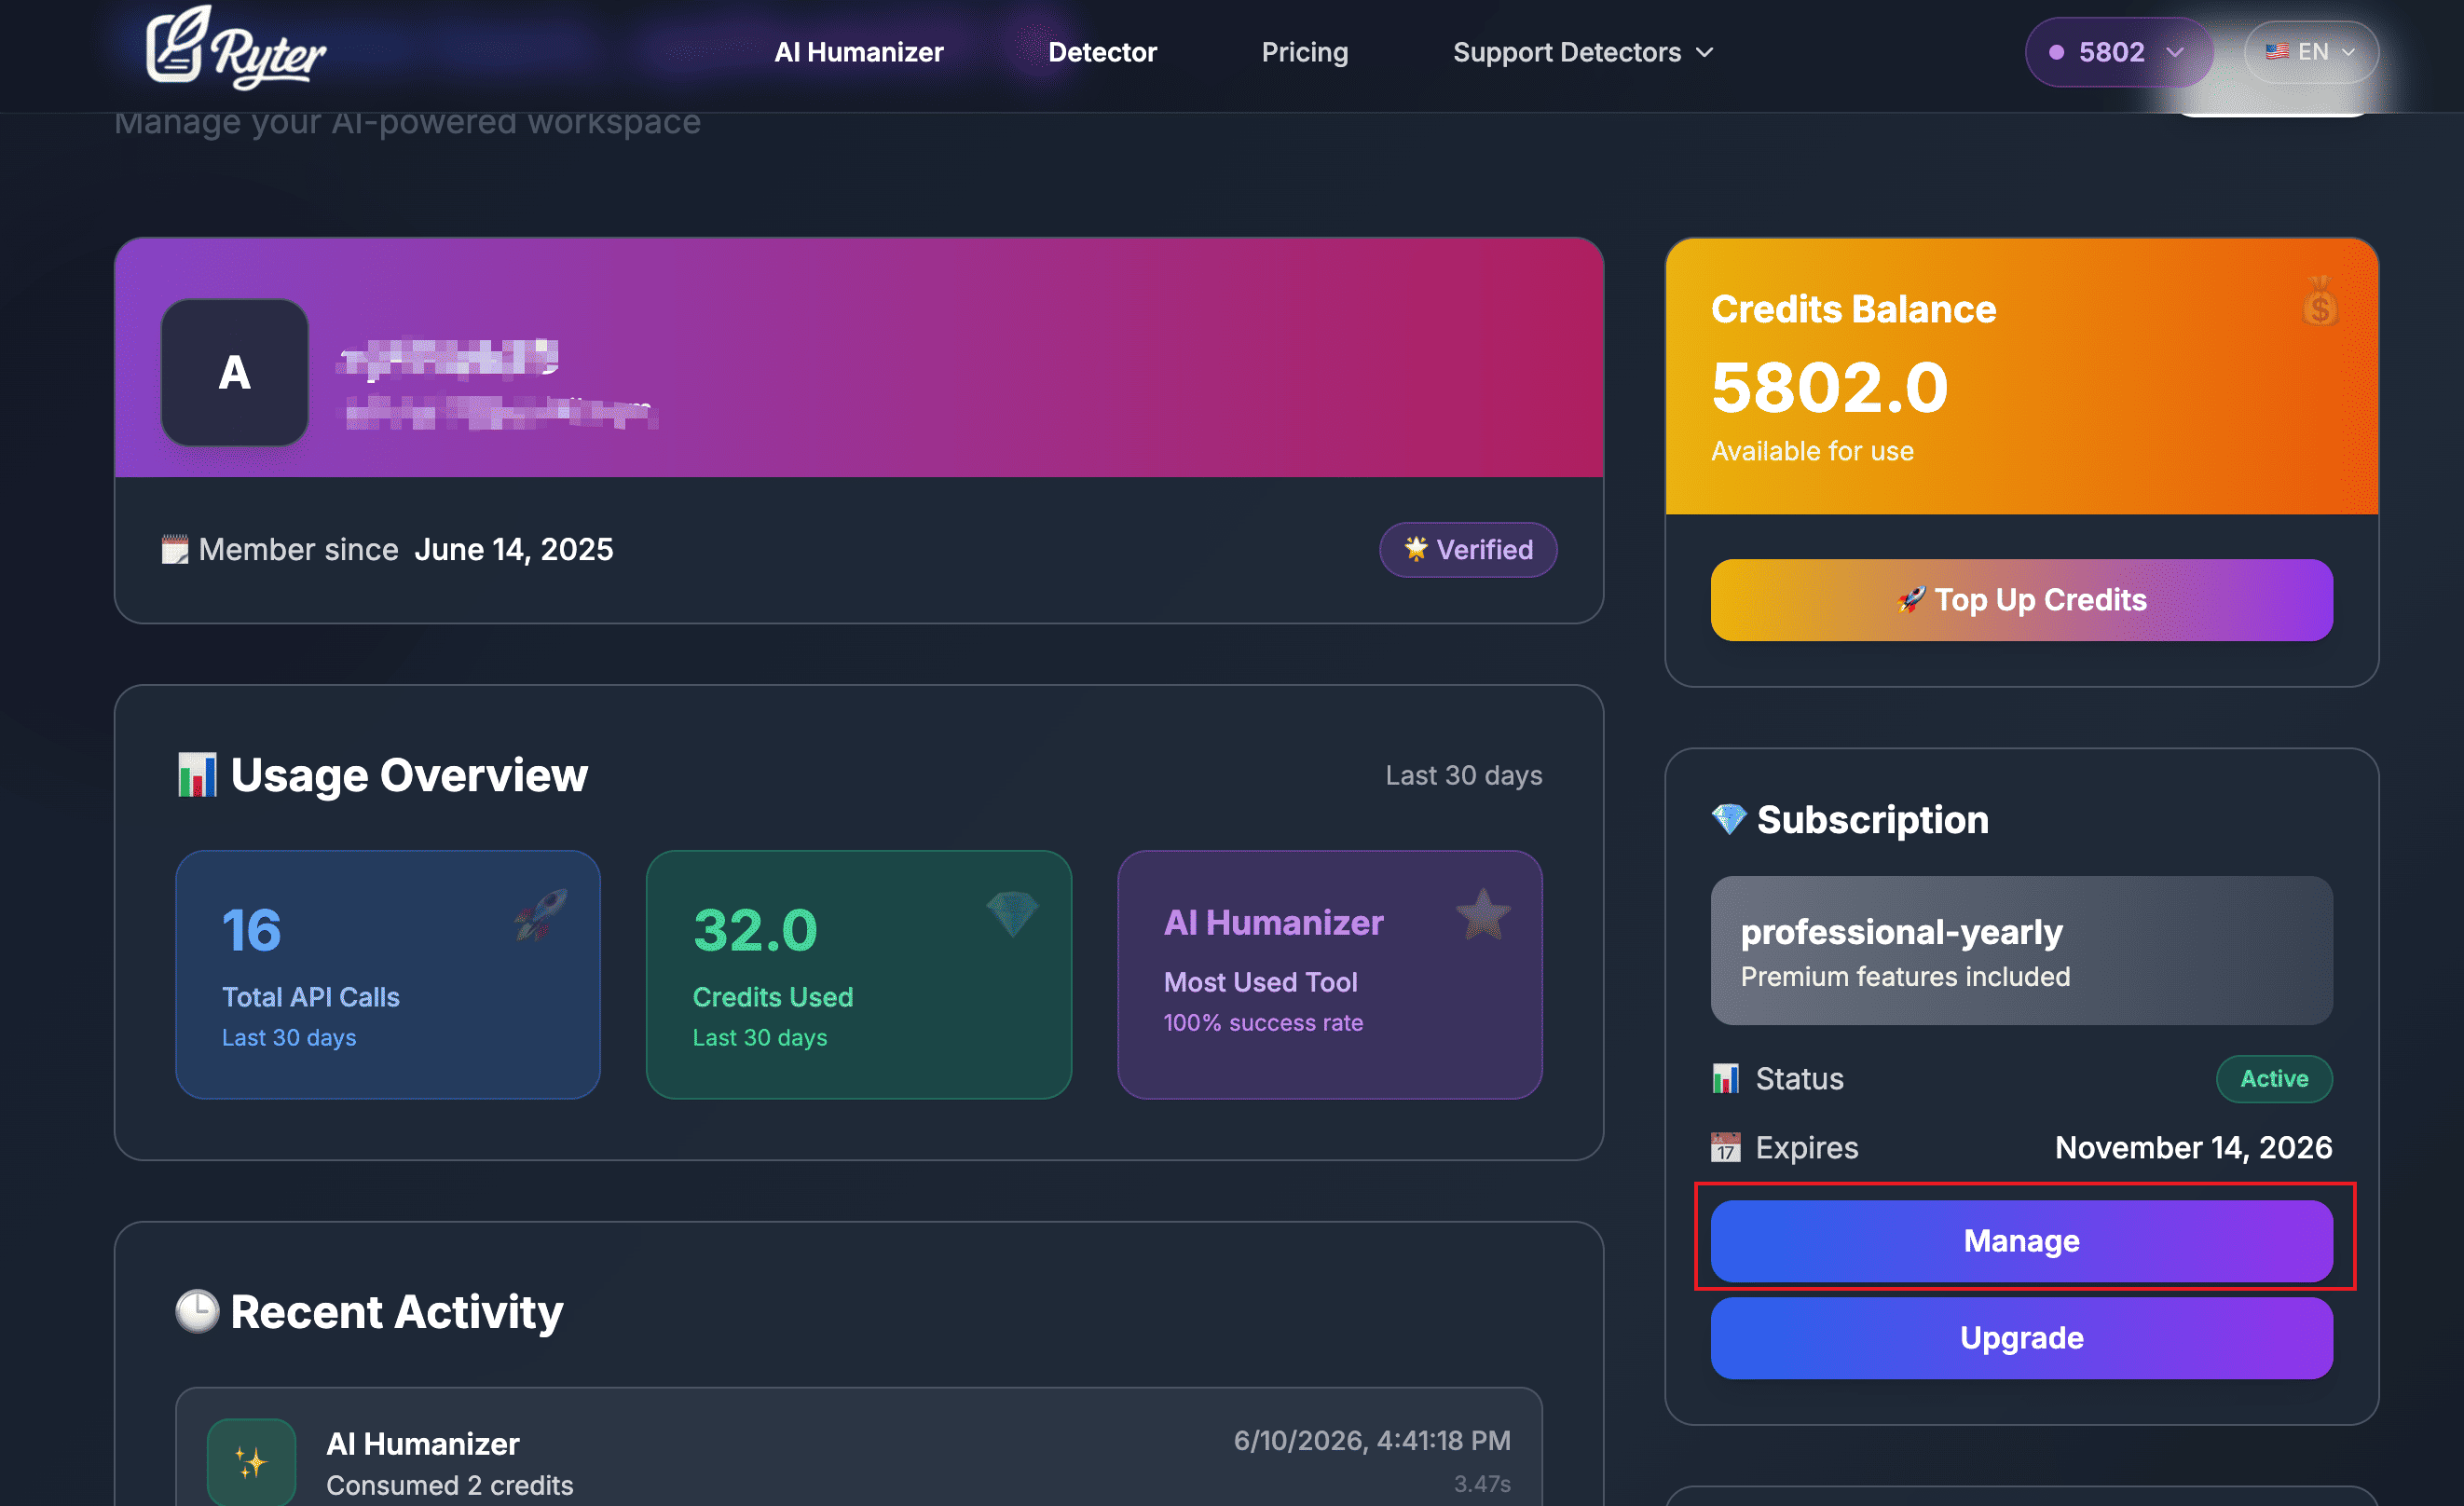Click the 'June 14, 2025' member date
Image resolution: width=2464 pixels, height=1506 pixels.
click(514, 549)
